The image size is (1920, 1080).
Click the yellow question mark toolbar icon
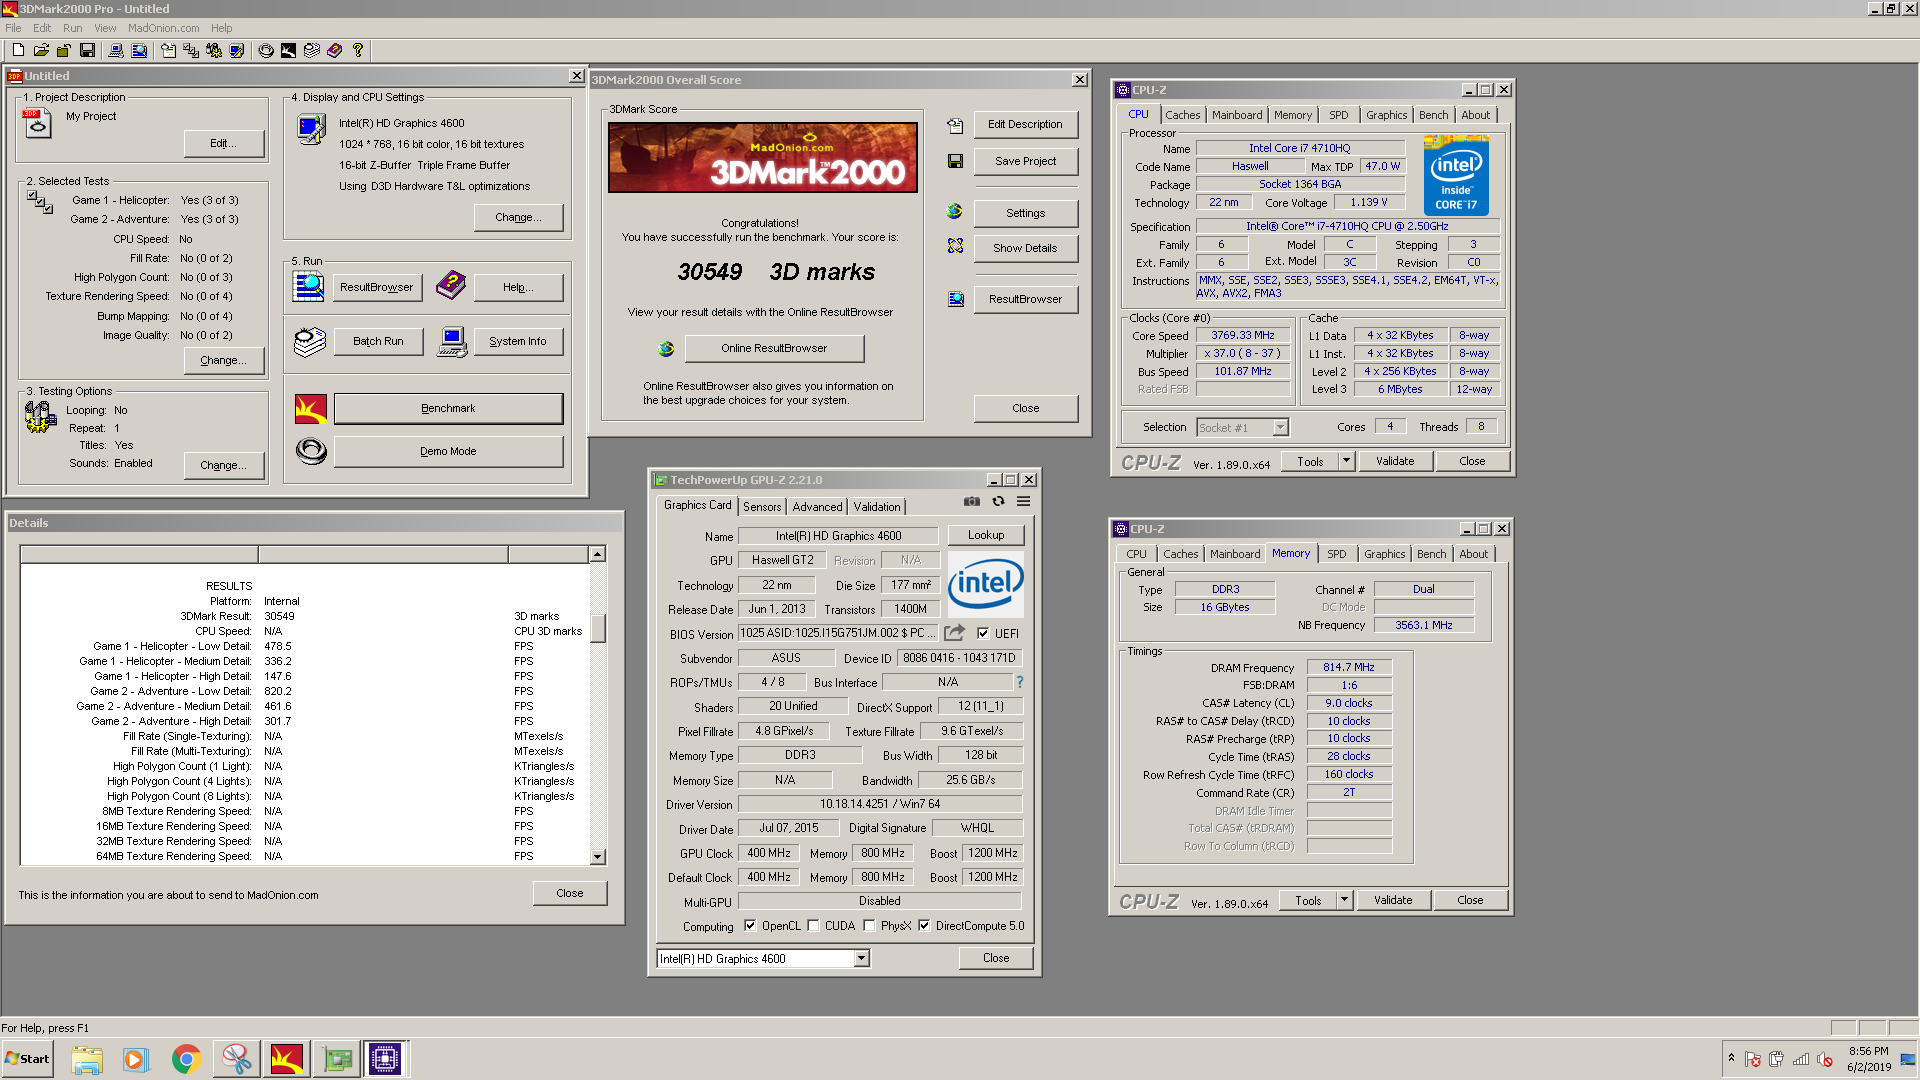(358, 50)
